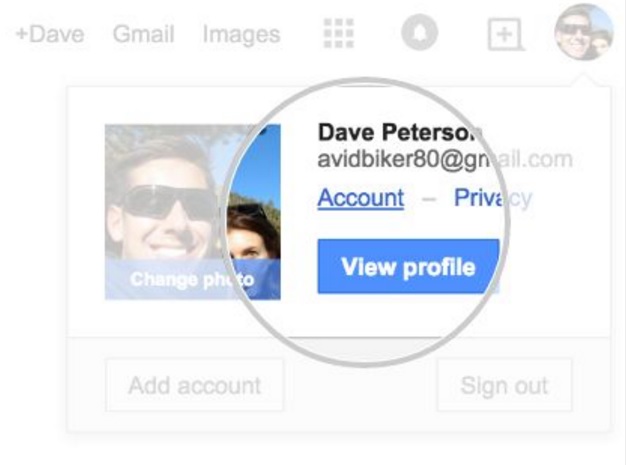Open the Images link

(x=241, y=34)
